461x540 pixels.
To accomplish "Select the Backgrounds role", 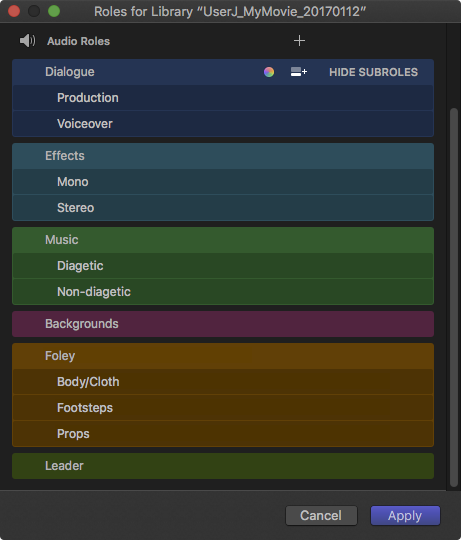I will tap(223, 324).
